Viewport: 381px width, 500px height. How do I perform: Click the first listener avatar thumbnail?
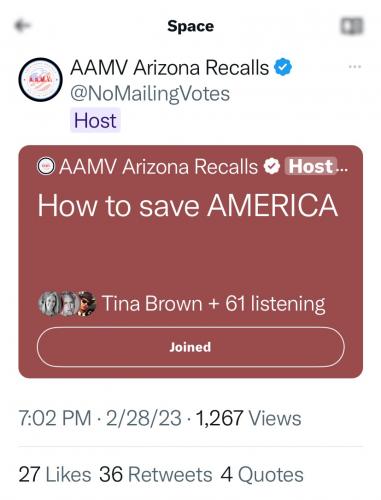coord(48,304)
